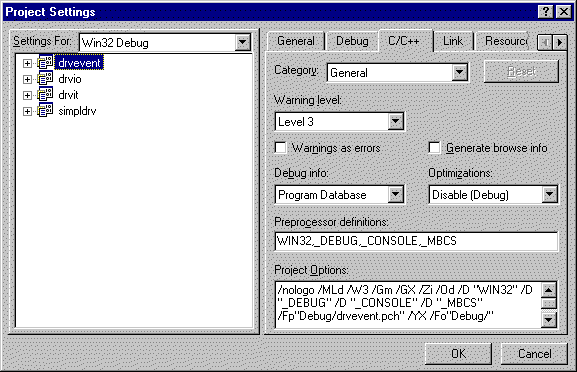Close the Project Settings dialog

point(564,12)
